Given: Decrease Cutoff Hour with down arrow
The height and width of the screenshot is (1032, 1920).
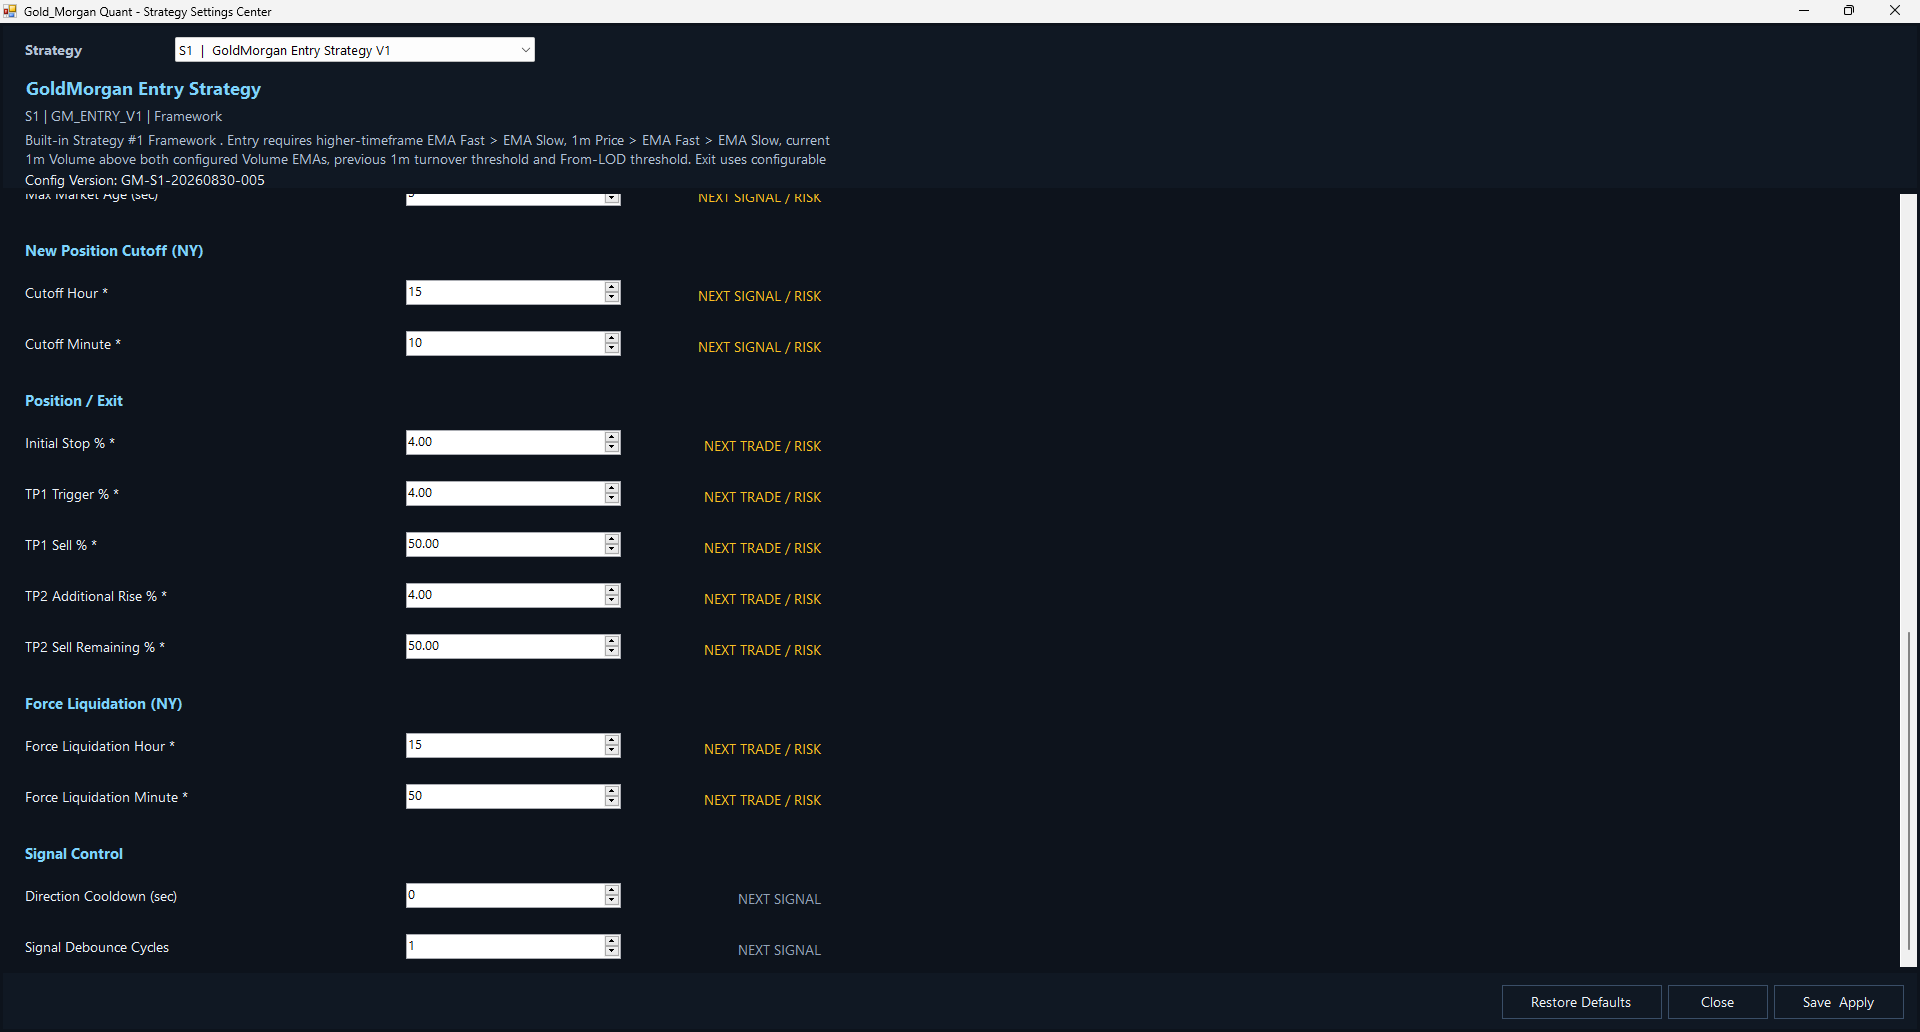Looking at the screenshot, I should [612, 298].
